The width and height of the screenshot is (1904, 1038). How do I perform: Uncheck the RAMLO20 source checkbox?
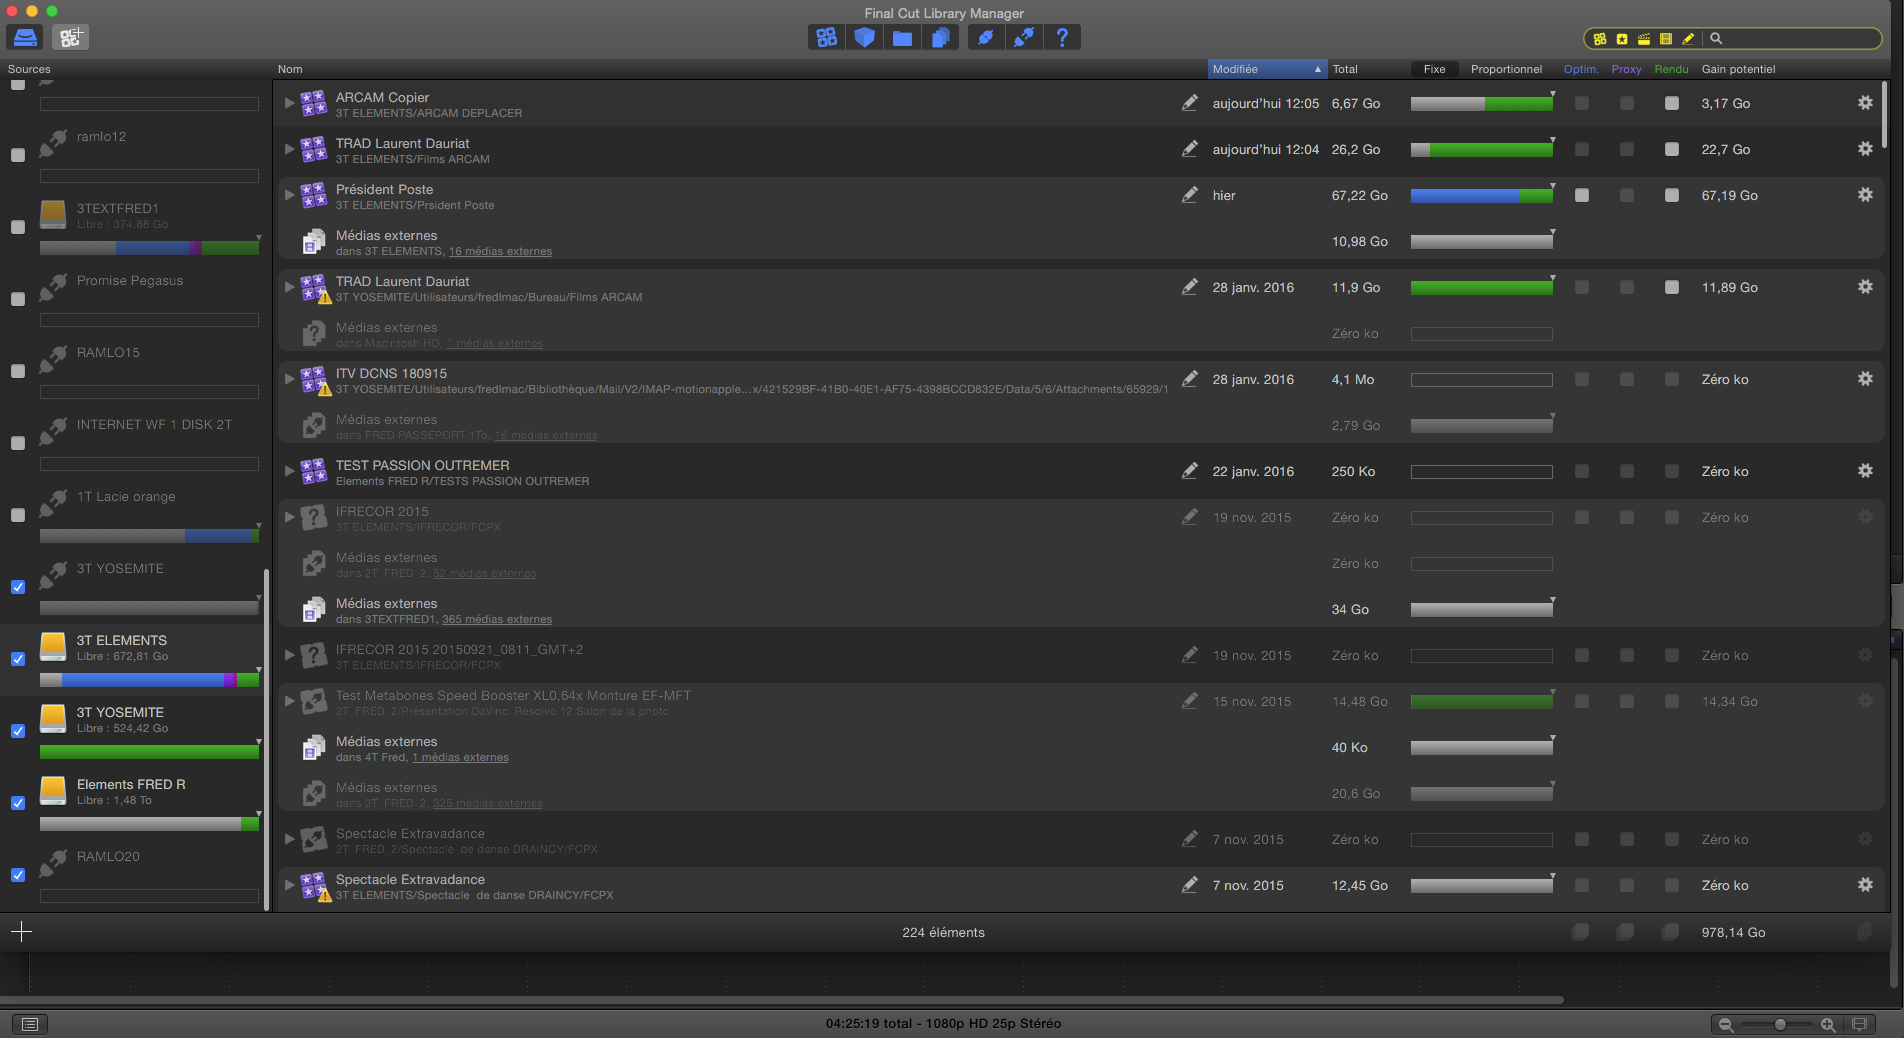pos(17,875)
